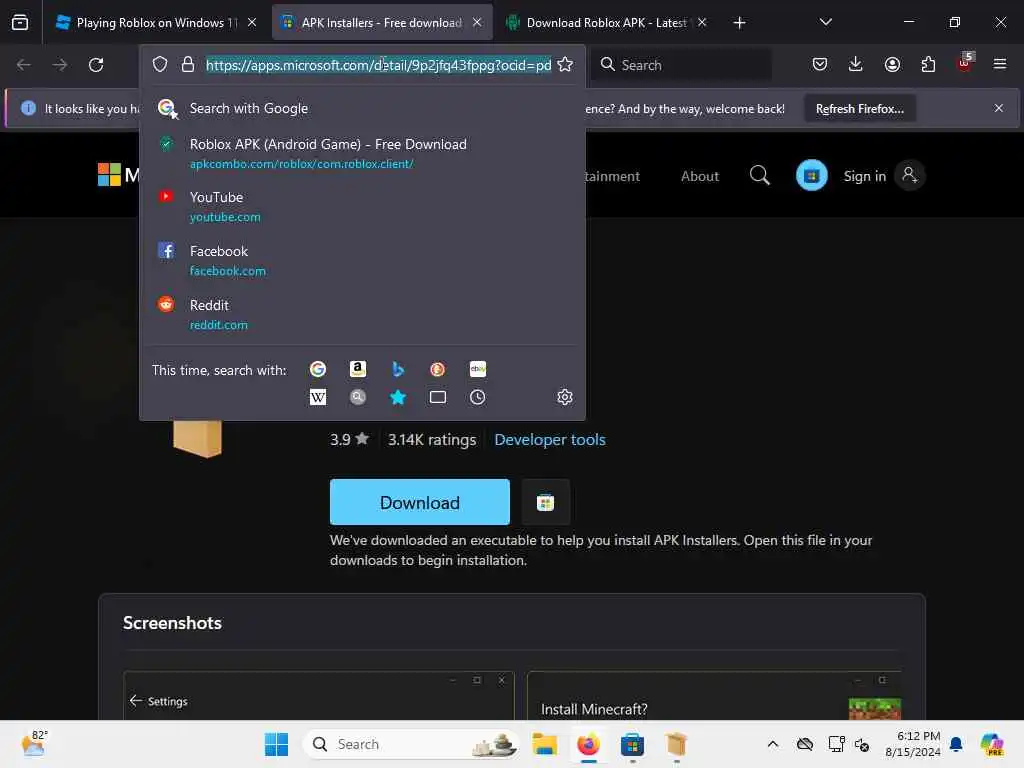Click the uBlock extension icon with badge
The height and width of the screenshot is (768, 1024).
point(965,63)
